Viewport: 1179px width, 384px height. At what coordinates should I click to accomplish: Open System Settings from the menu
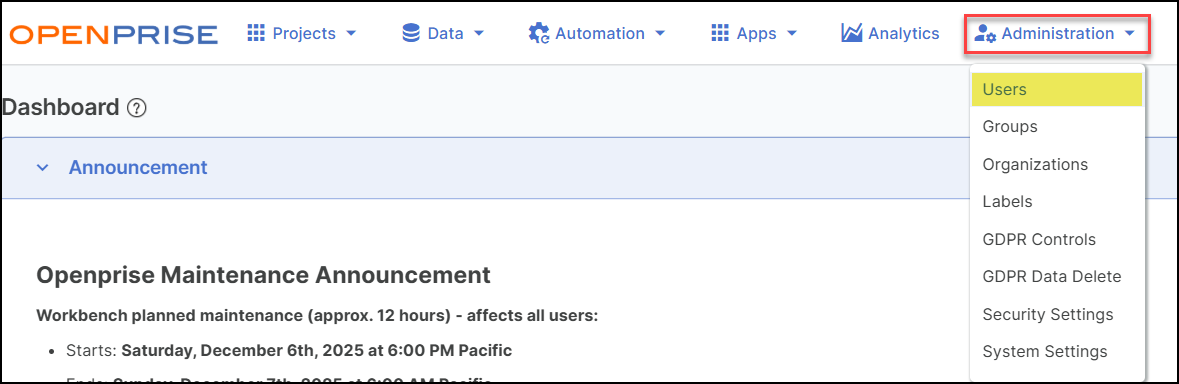click(x=1057, y=351)
